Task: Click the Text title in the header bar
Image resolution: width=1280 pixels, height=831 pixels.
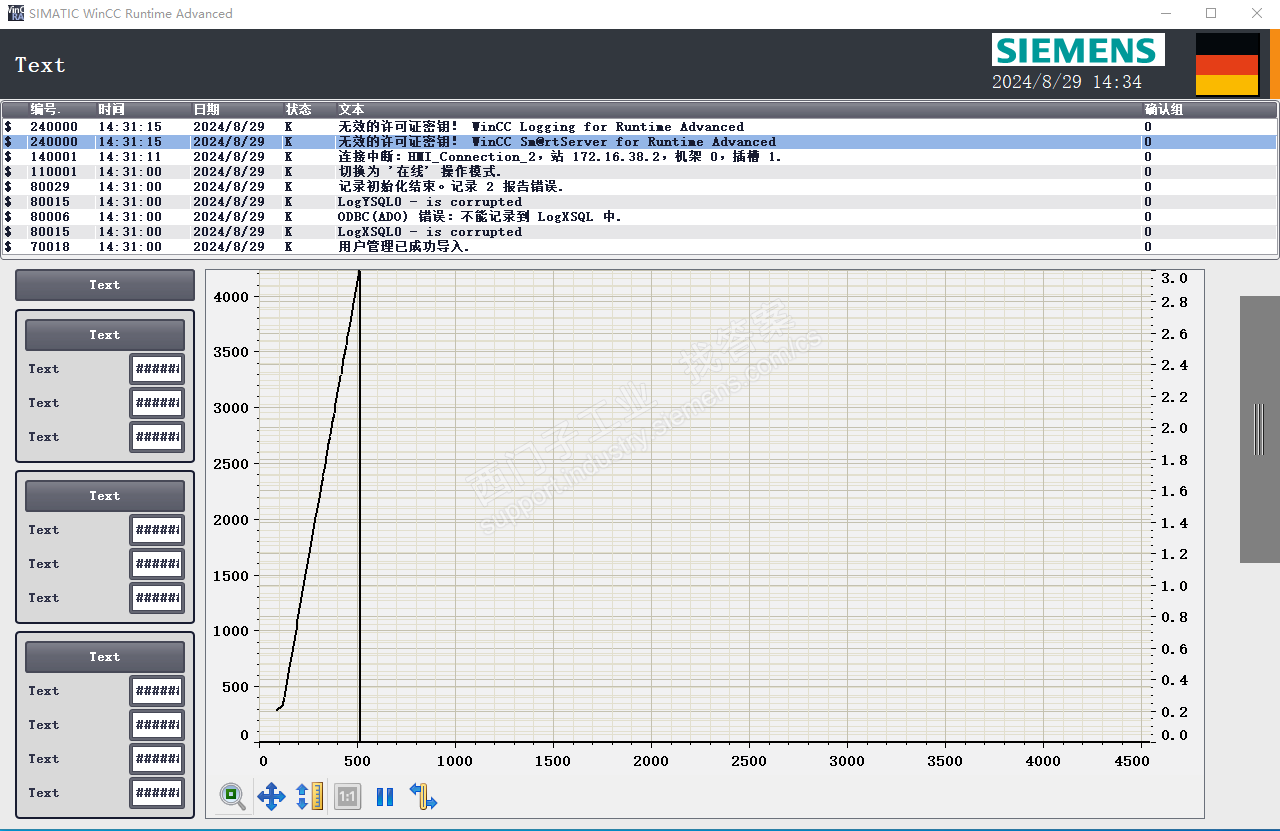Action: click(40, 65)
